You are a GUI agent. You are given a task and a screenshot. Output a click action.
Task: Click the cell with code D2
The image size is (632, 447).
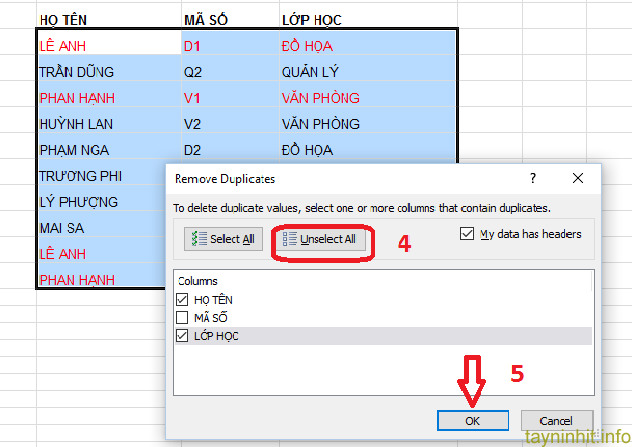pos(192,150)
